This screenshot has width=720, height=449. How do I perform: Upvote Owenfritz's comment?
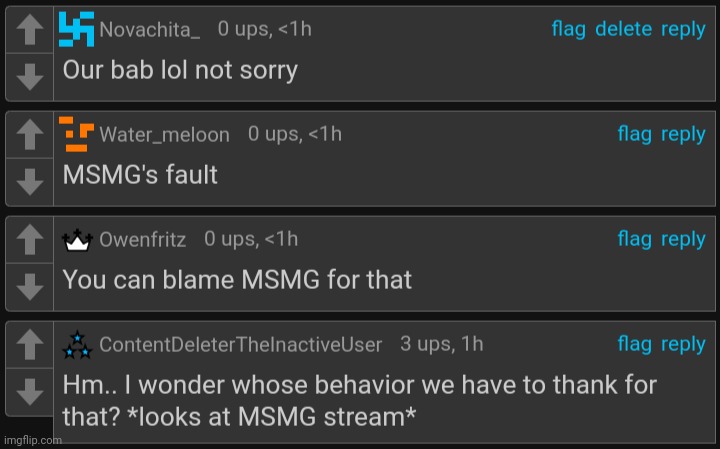click(30, 240)
